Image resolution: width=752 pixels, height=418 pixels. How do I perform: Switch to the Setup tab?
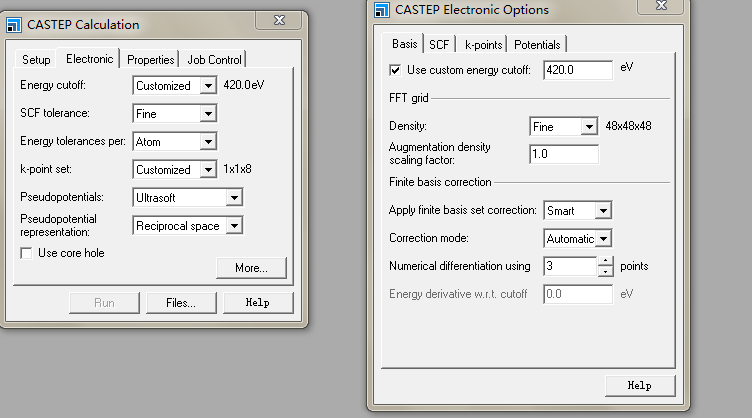[36, 60]
